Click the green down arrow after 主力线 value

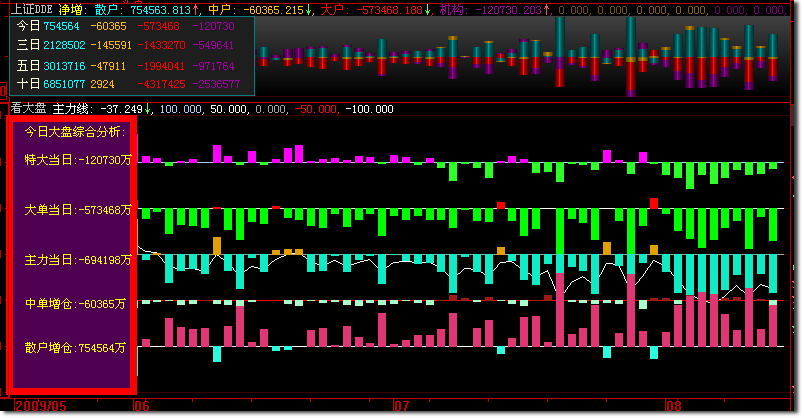pyautogui.click(x=150, y=109)
